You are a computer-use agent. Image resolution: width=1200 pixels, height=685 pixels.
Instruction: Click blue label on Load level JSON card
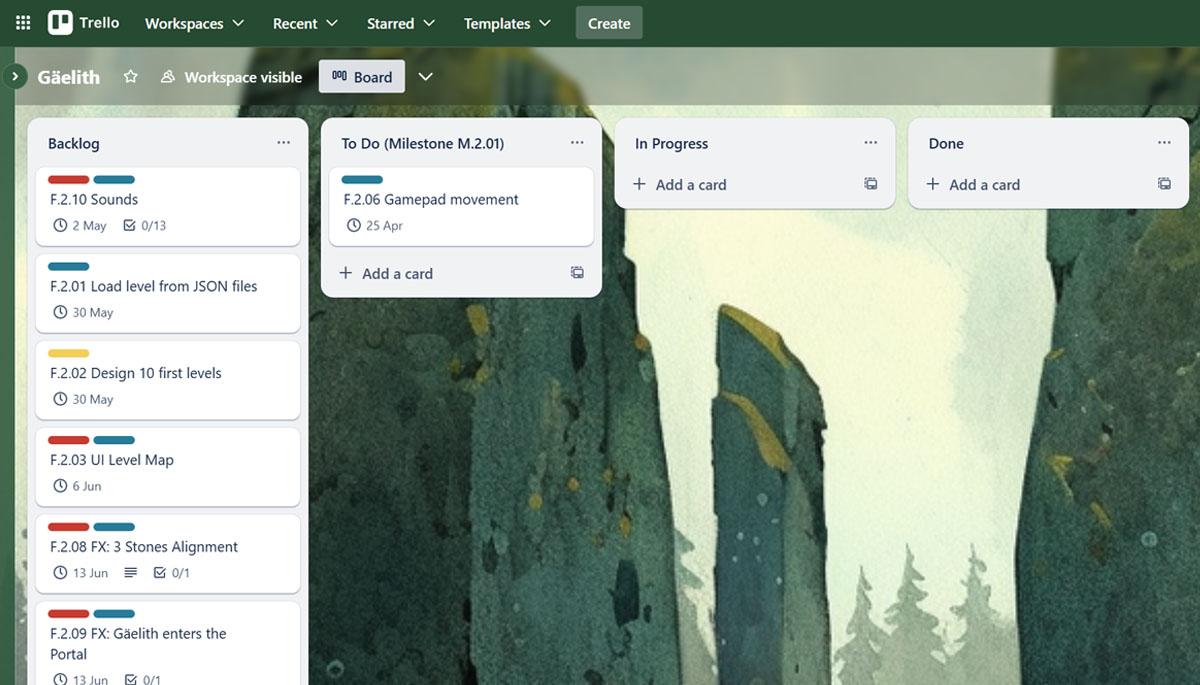point(69,267)
